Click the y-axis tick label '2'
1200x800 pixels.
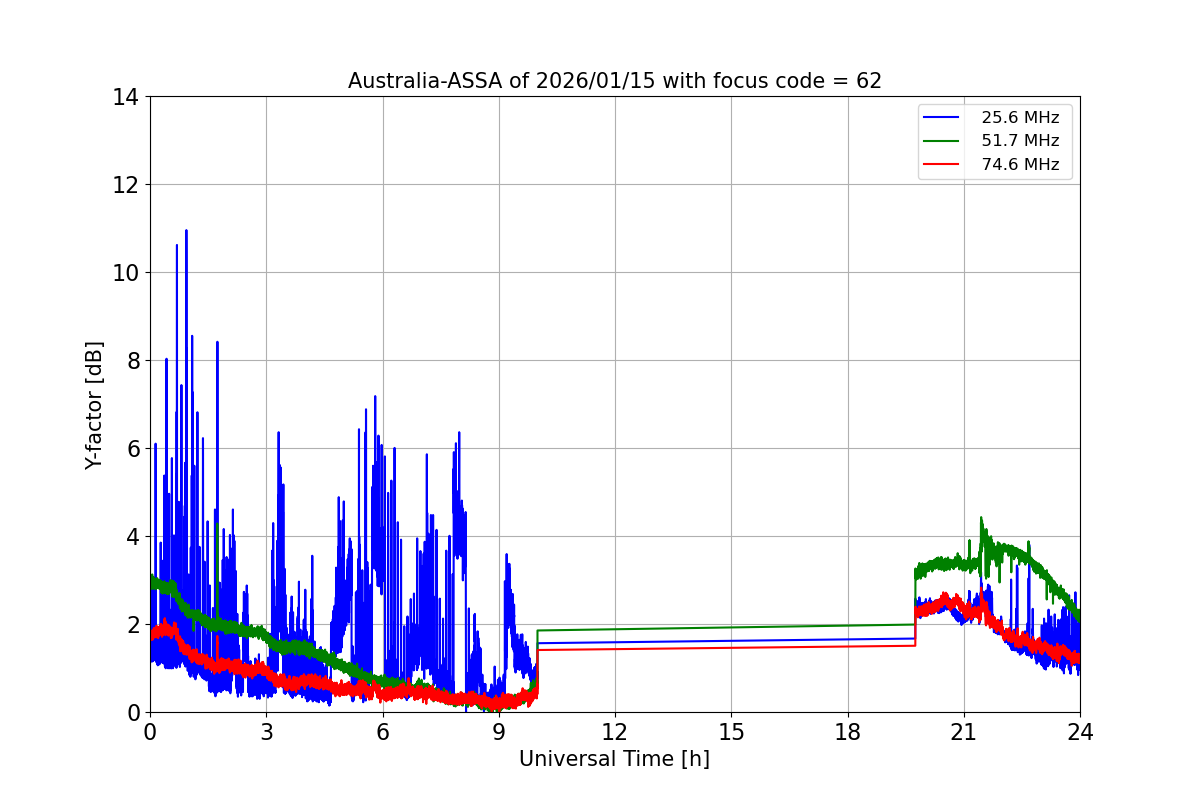click(x=131, y=625)
